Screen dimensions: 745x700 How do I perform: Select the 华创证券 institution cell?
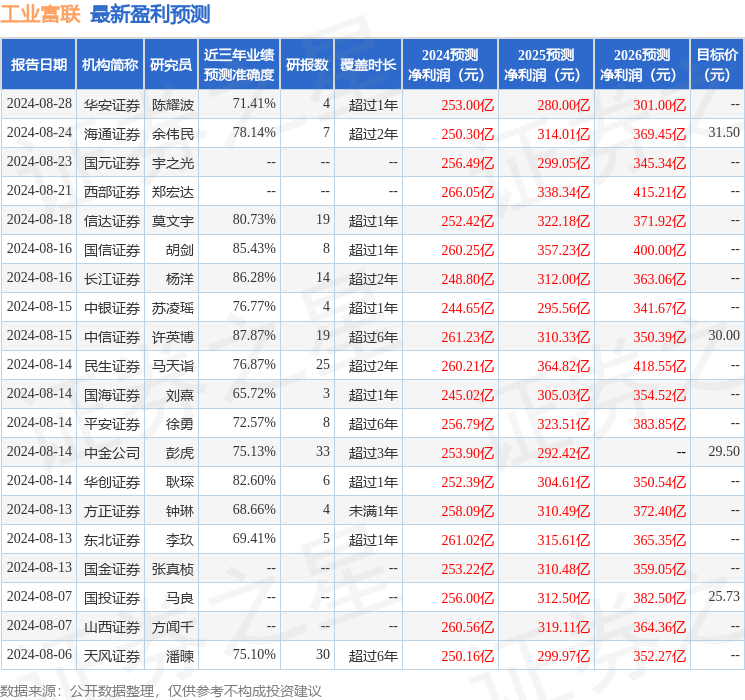[x=112, y=482]
